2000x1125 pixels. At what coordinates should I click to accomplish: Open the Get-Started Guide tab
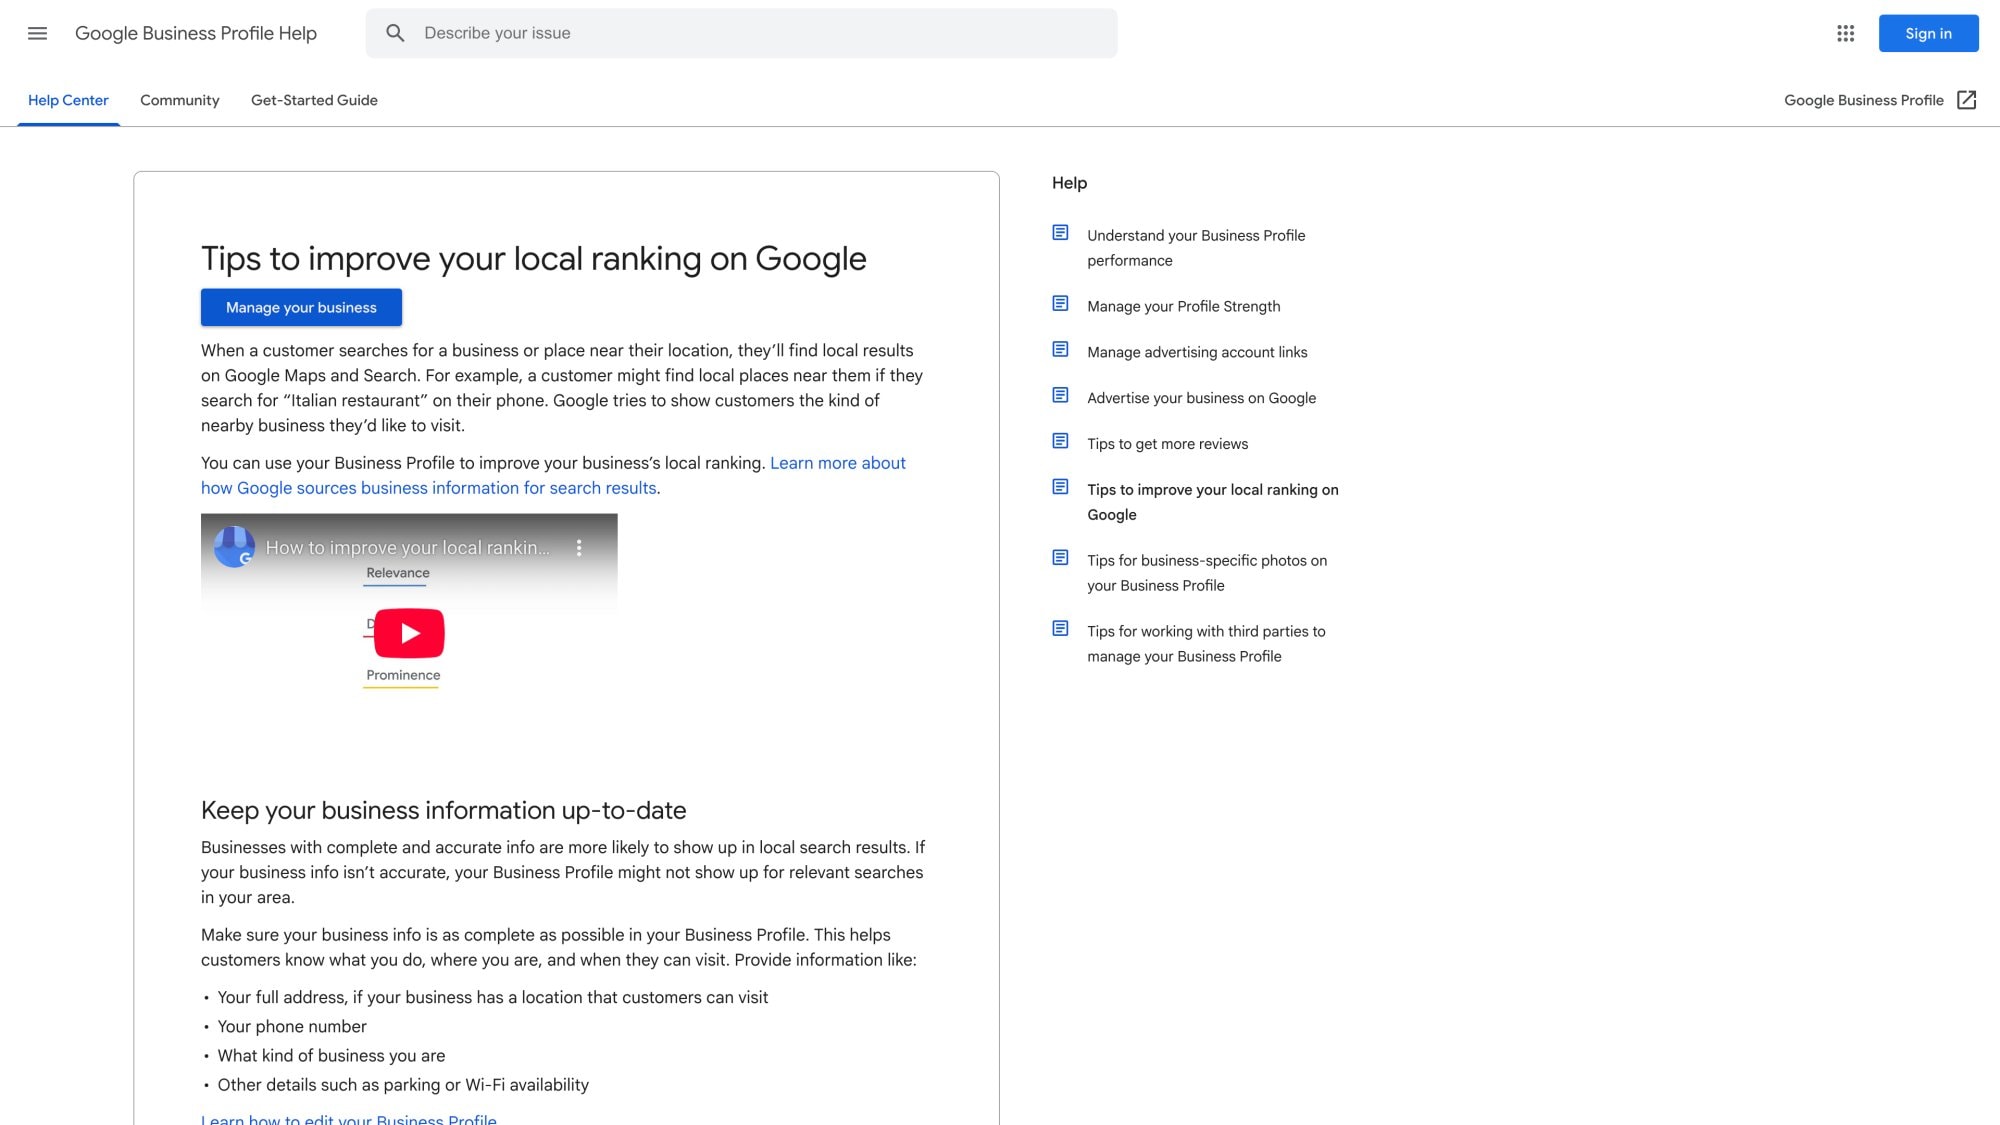(314, 100)
